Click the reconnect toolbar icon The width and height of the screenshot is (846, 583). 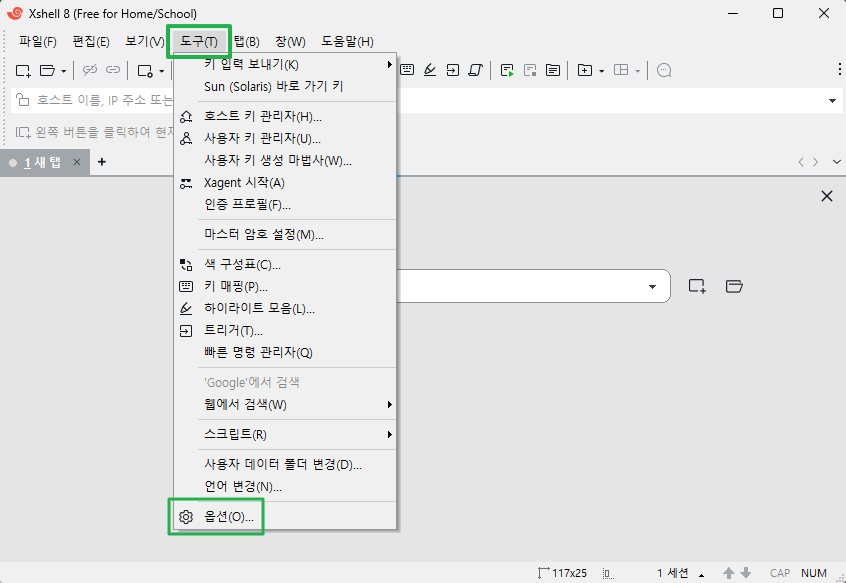coord(113,70)
